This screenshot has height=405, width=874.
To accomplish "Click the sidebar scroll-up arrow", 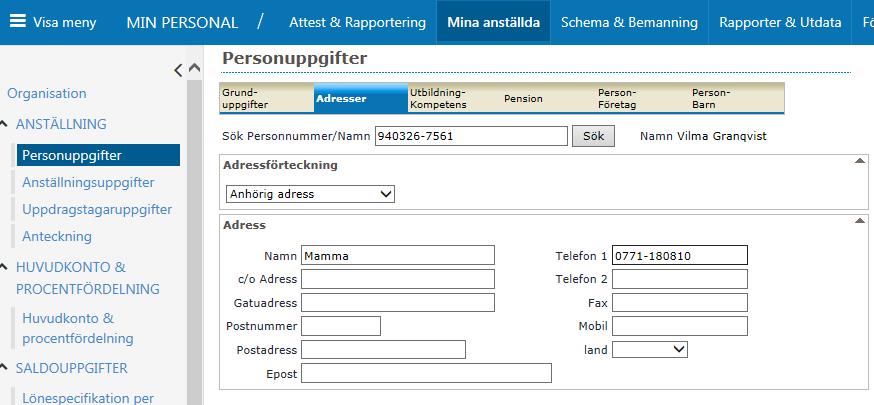I will click(194, 67).
